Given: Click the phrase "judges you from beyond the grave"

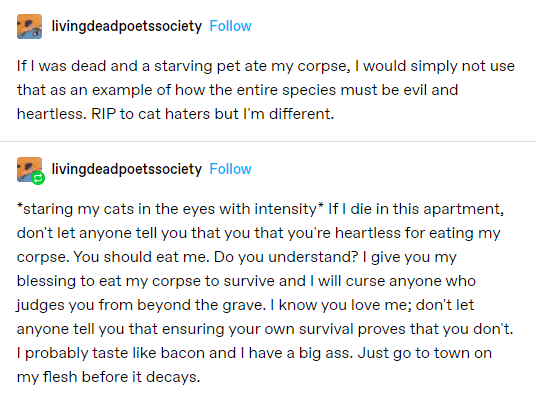Looking at the screenshot, I should [140, 305].
